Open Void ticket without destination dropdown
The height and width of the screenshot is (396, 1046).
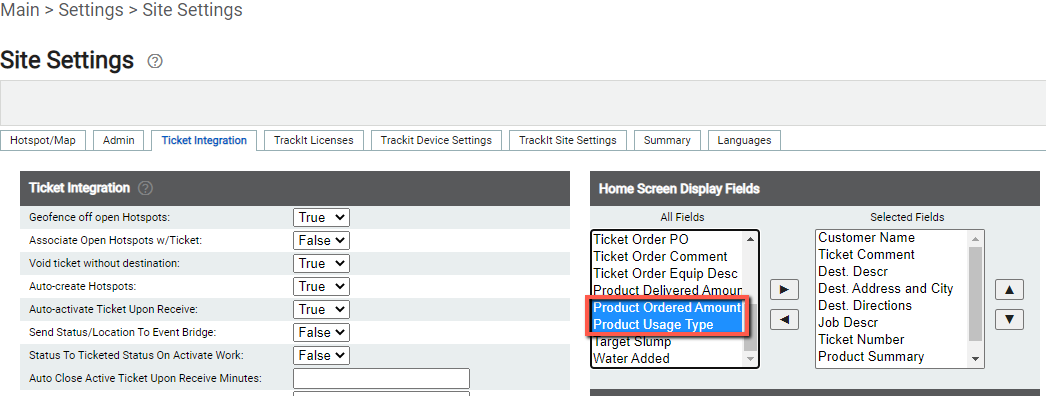coord(322,263)
